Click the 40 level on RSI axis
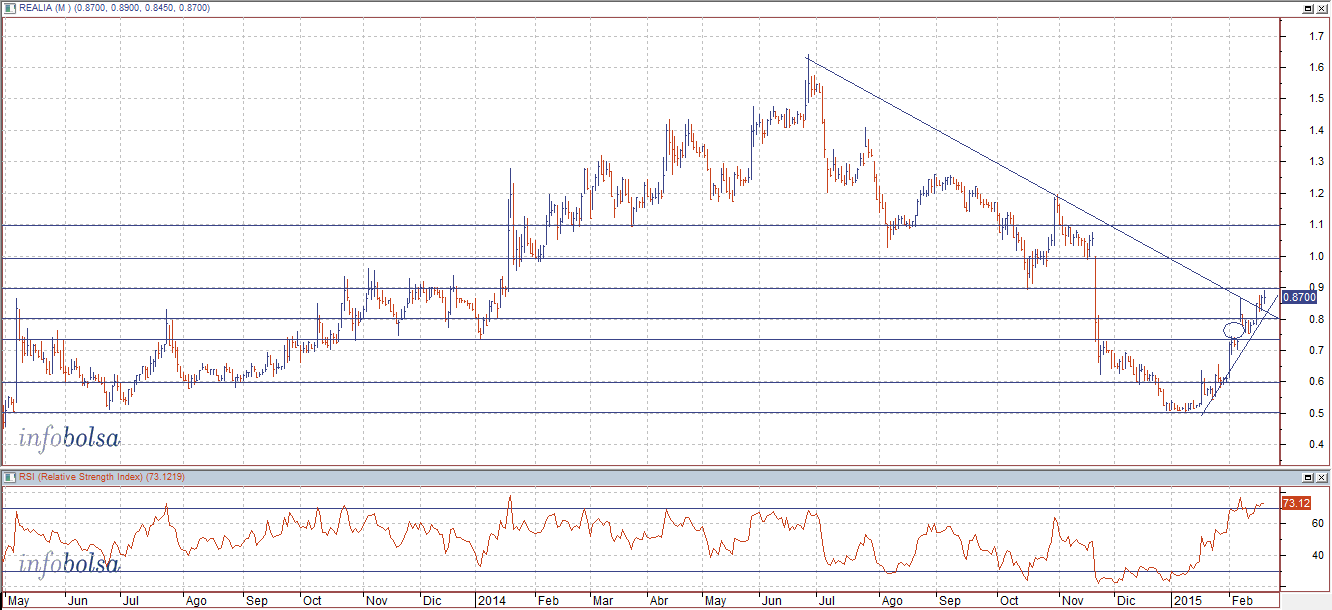Image resolution: width=1332 pixels, height=610 pixels. point(1319,555)
